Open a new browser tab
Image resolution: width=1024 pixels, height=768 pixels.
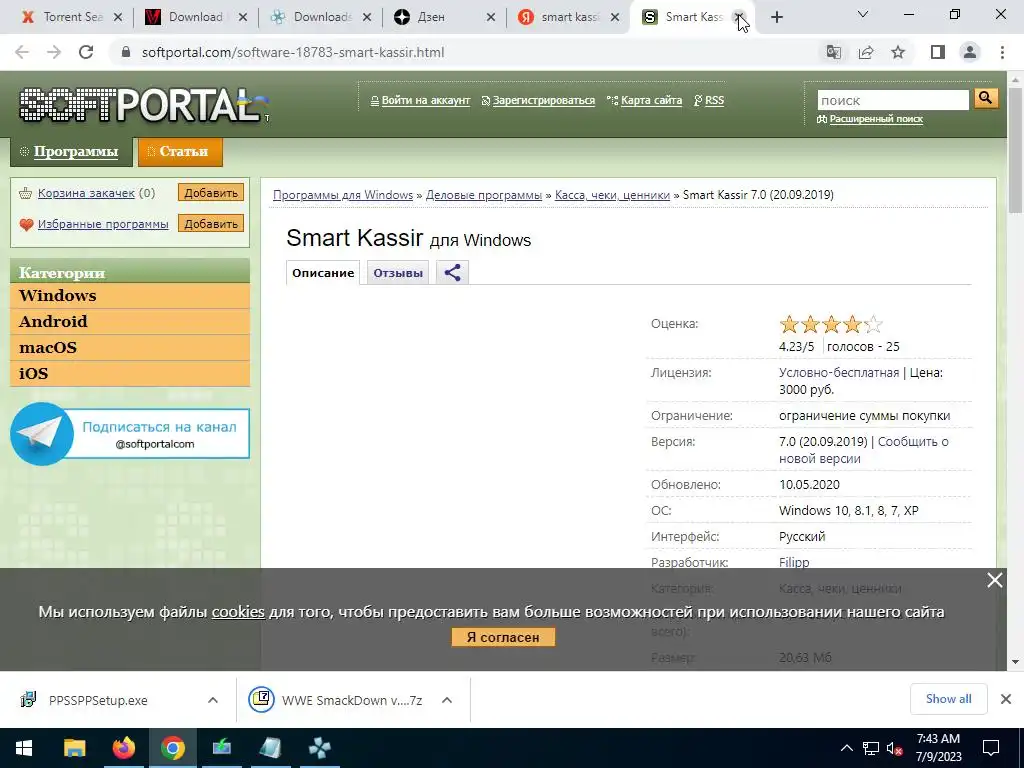click(776, 17)
